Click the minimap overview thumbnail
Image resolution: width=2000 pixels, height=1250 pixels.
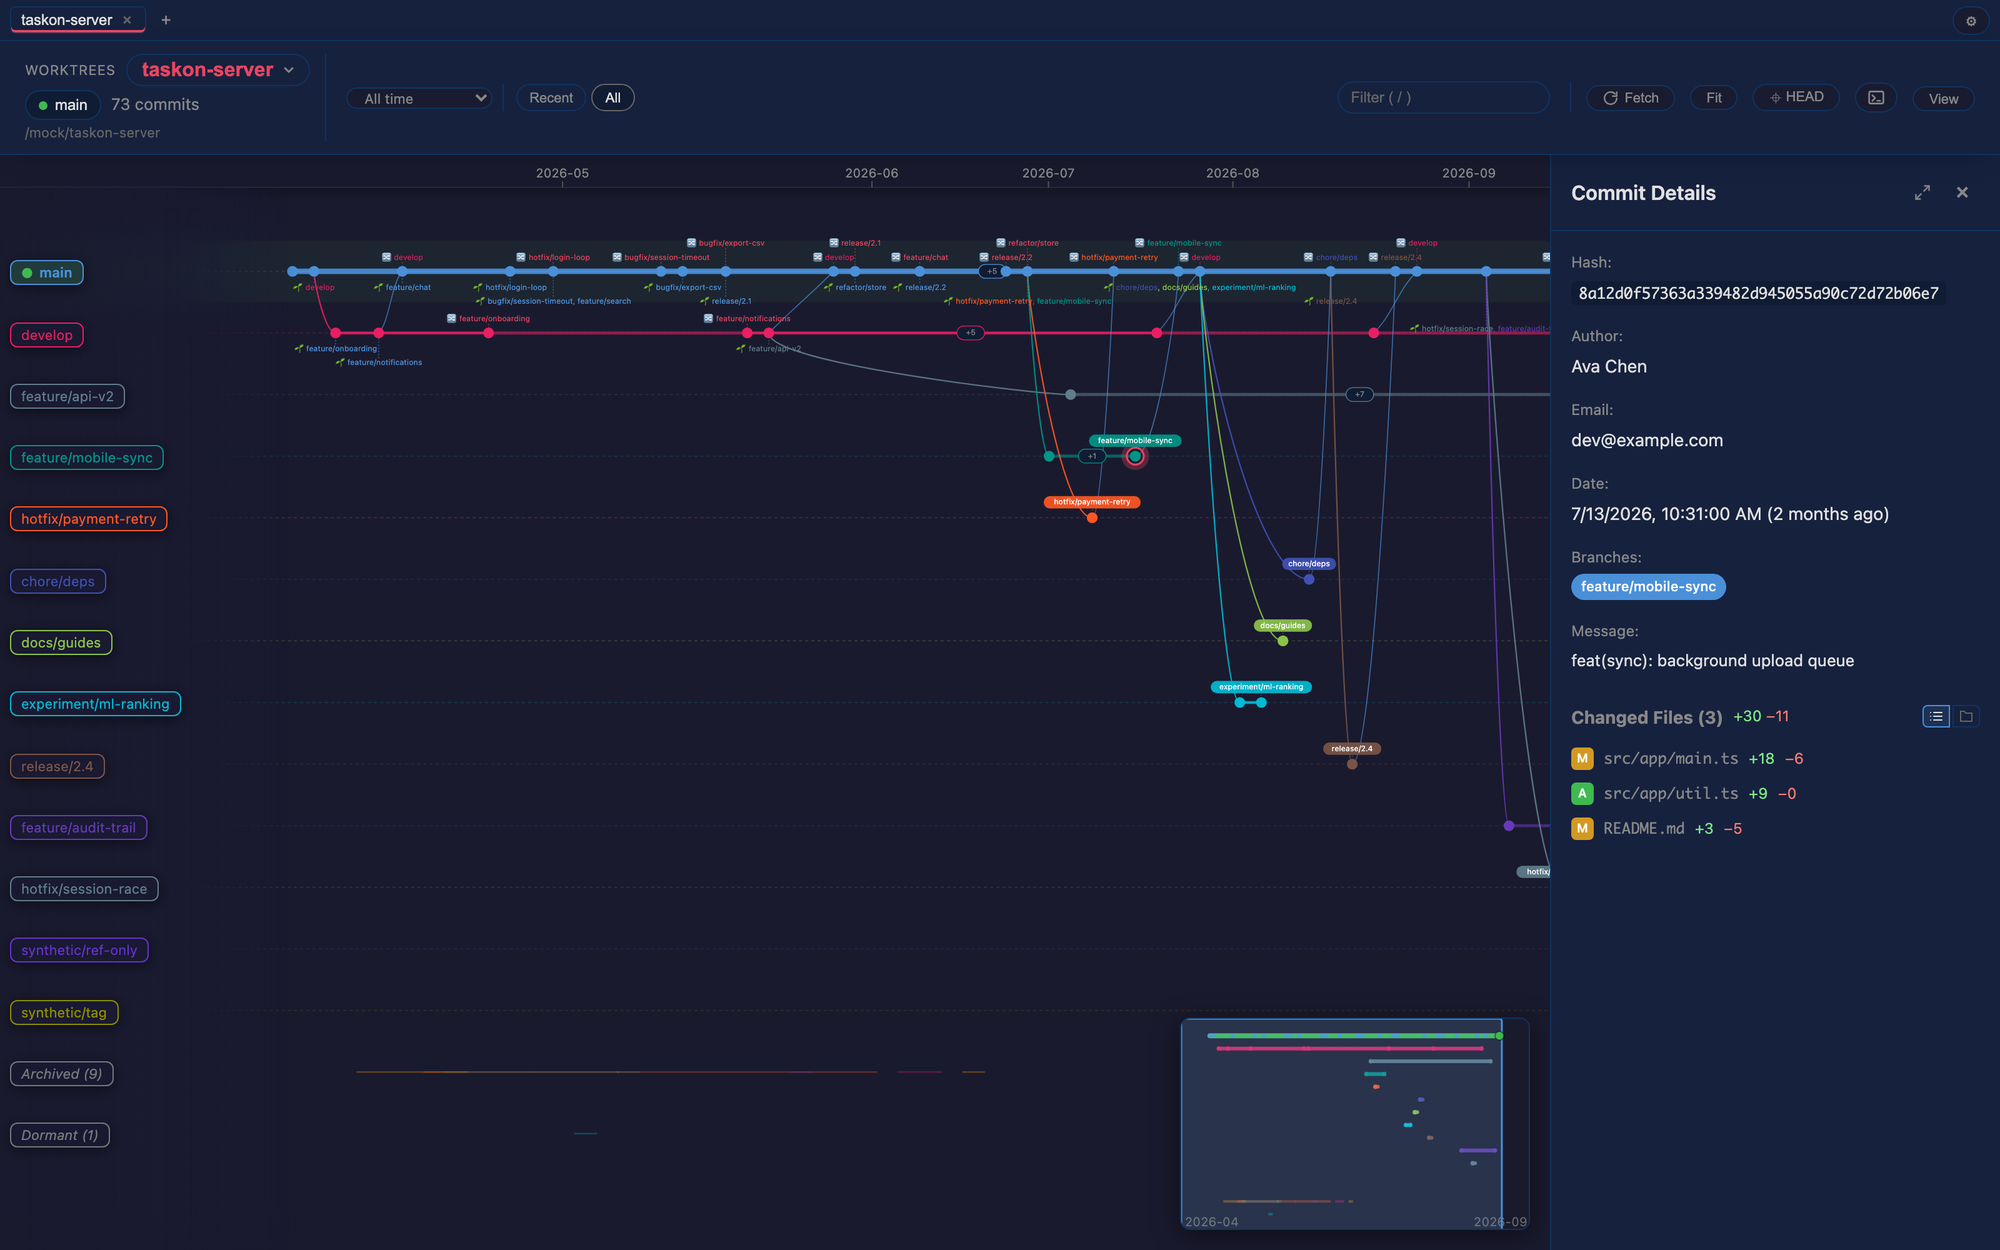click(x=1355, y=1124)
